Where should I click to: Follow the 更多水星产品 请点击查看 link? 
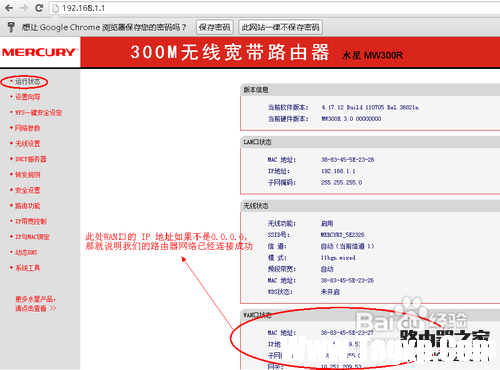point(35,304)
